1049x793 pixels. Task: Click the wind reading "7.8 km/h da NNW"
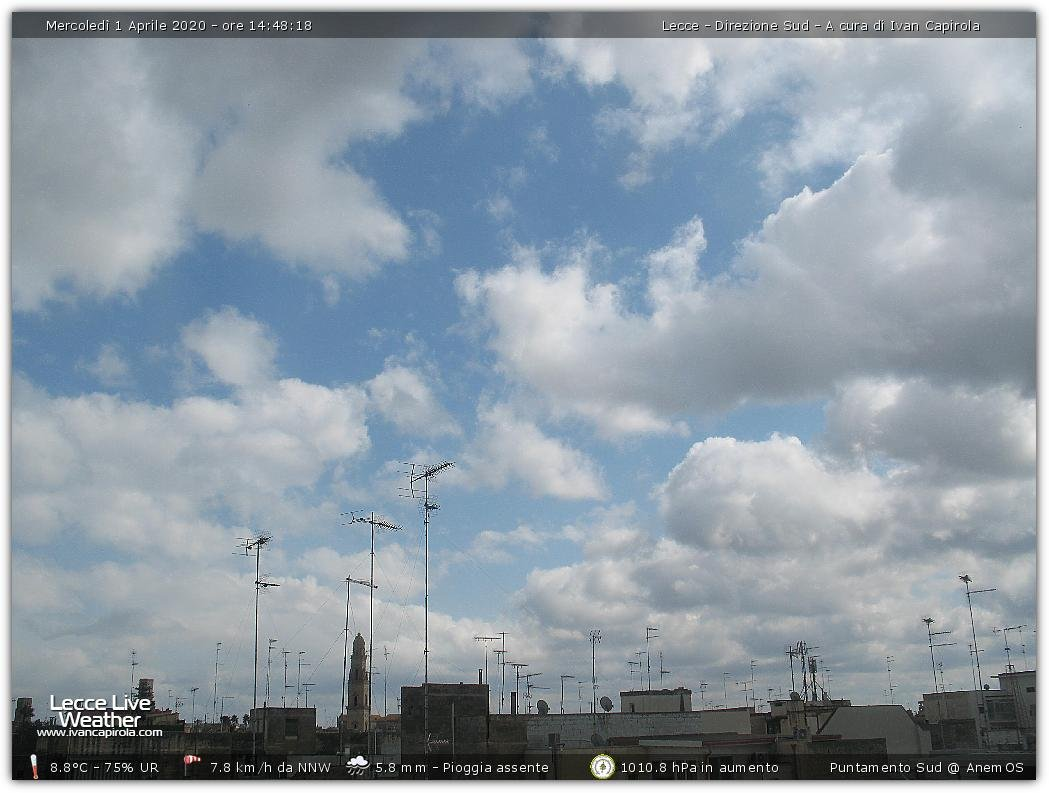coord(270,768)
